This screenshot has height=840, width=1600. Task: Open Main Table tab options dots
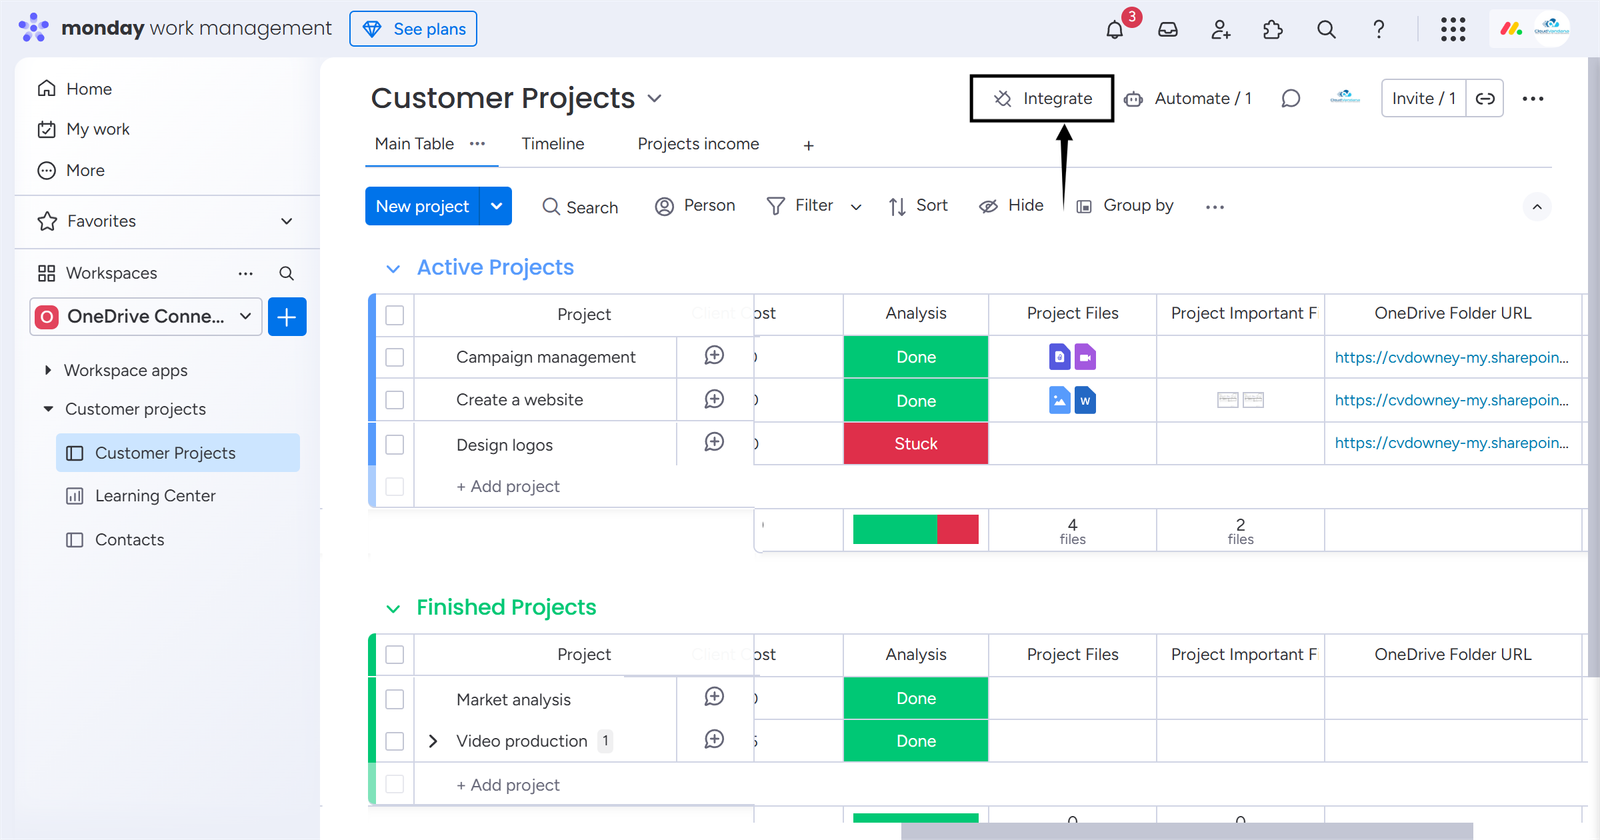pyautogui.click(x=477, y=144)
